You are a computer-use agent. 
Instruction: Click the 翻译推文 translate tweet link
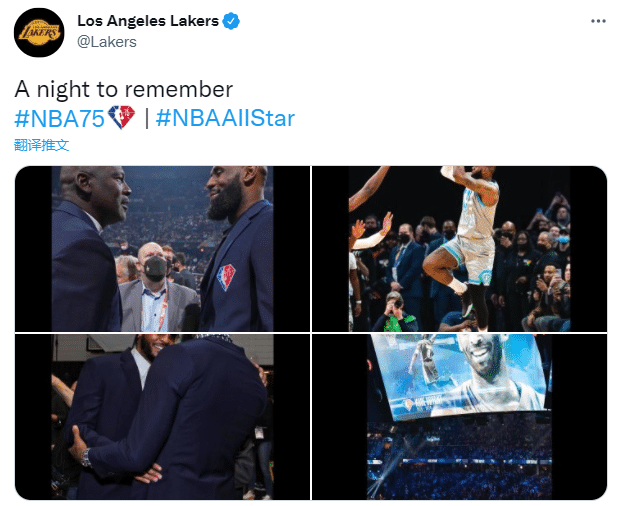click(x=42, y=145)
